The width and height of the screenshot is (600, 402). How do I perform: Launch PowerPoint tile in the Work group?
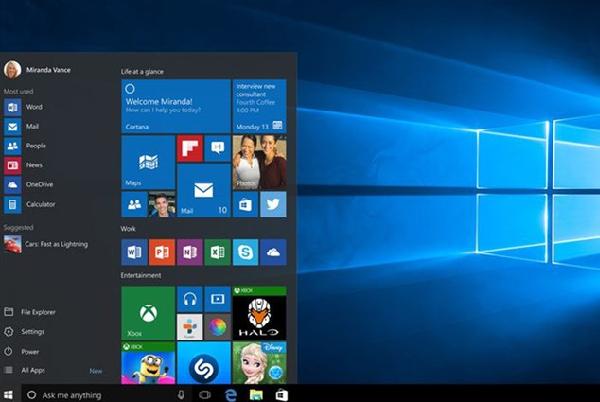point(162,252)
